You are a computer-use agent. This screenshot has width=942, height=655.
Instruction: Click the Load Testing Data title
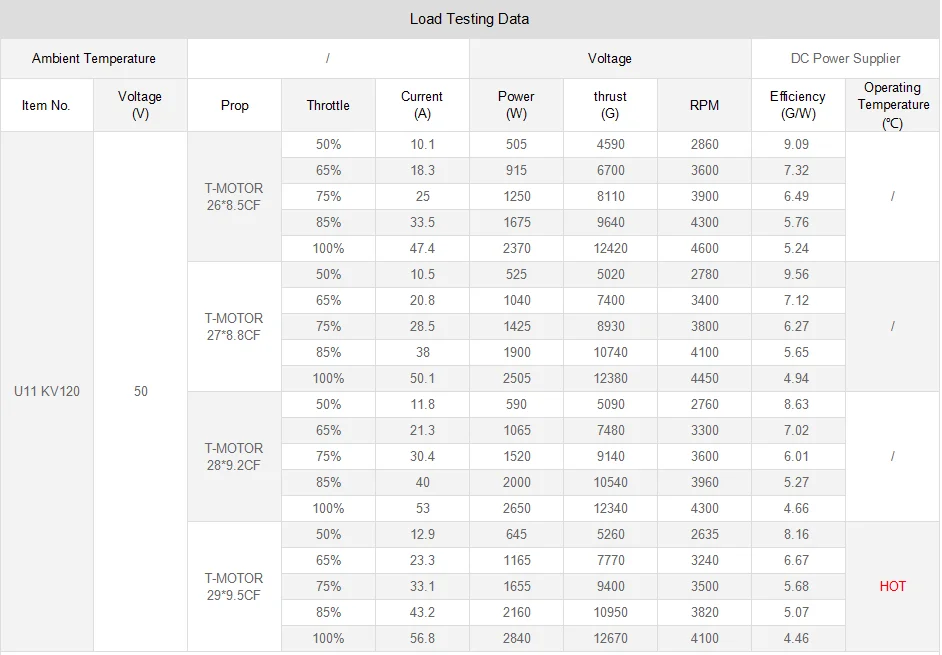pyautogui.click(x=470, y=19)
